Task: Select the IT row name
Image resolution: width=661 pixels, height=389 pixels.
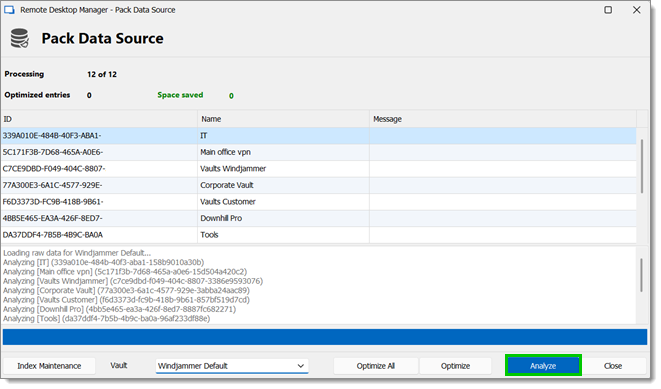Action: tap(204, 136)
